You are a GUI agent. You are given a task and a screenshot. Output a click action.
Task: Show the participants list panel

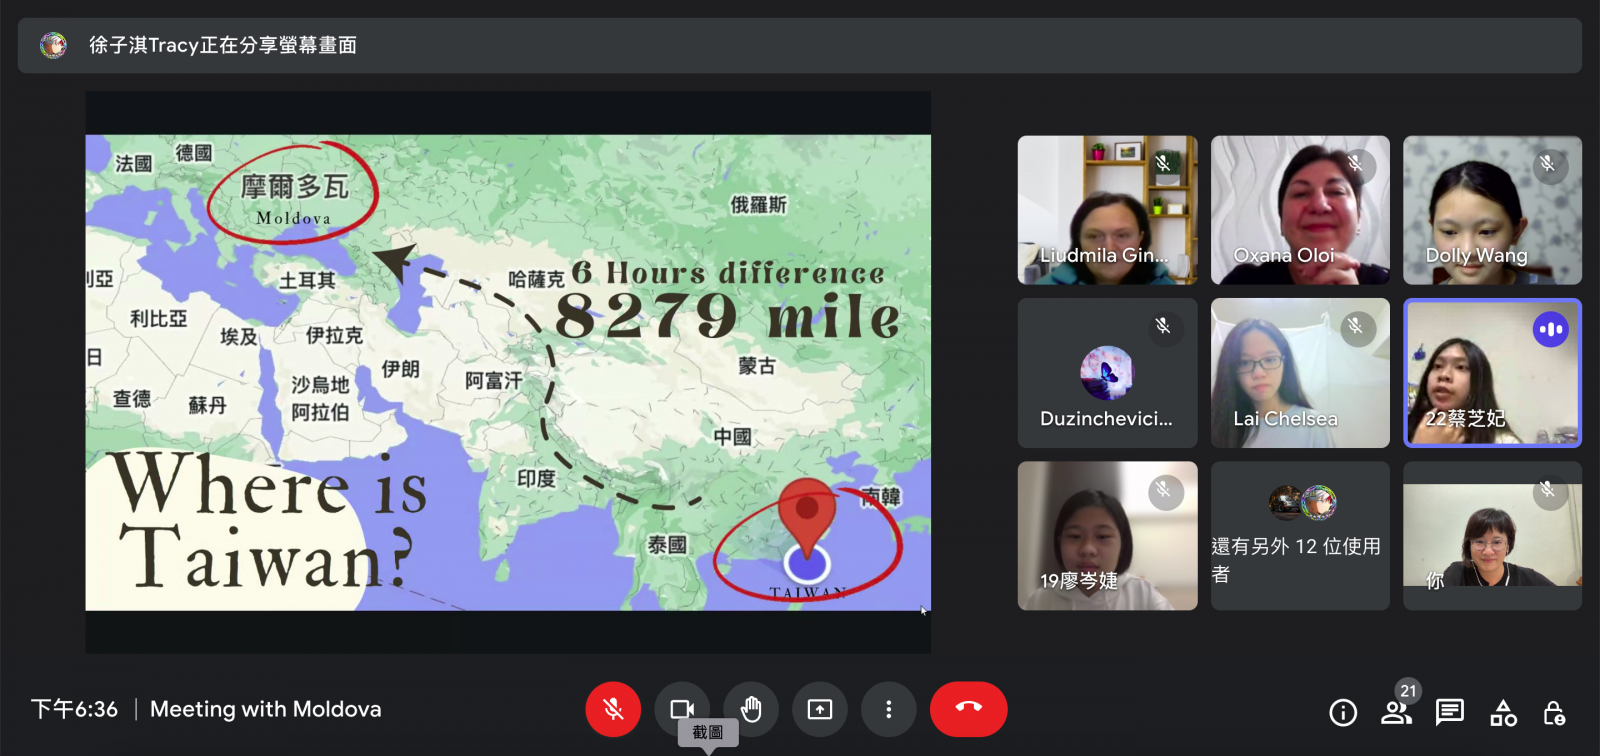(x=1396, y=712)
